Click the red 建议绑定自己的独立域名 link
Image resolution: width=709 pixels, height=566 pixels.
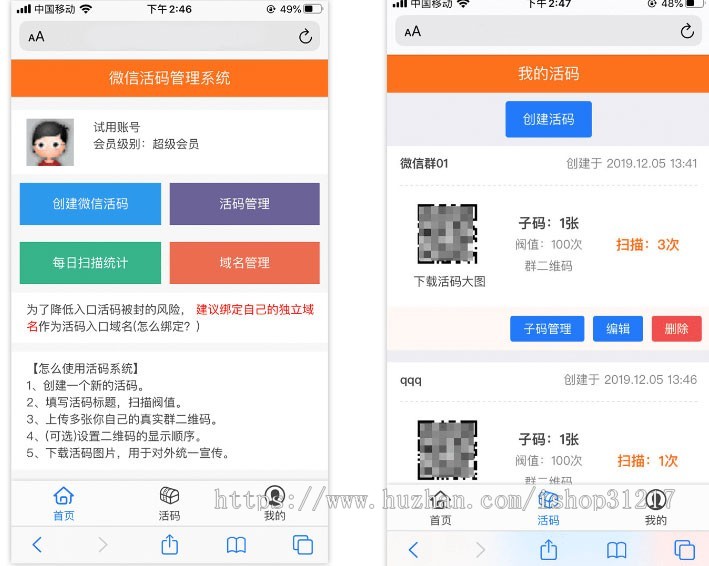(255, 310)
